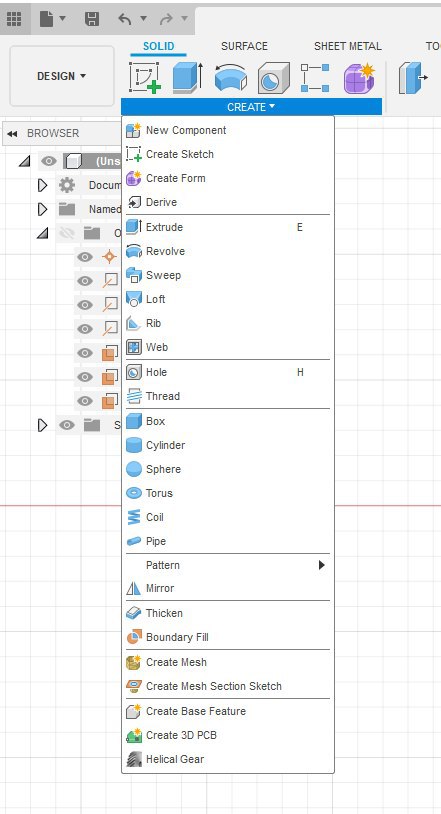Select Derive in the Create menu

[228, 202]
